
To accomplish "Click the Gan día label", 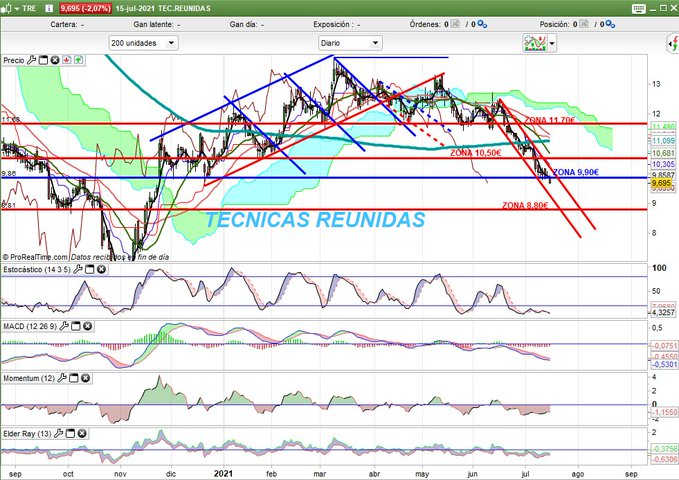I will (243, 25).
